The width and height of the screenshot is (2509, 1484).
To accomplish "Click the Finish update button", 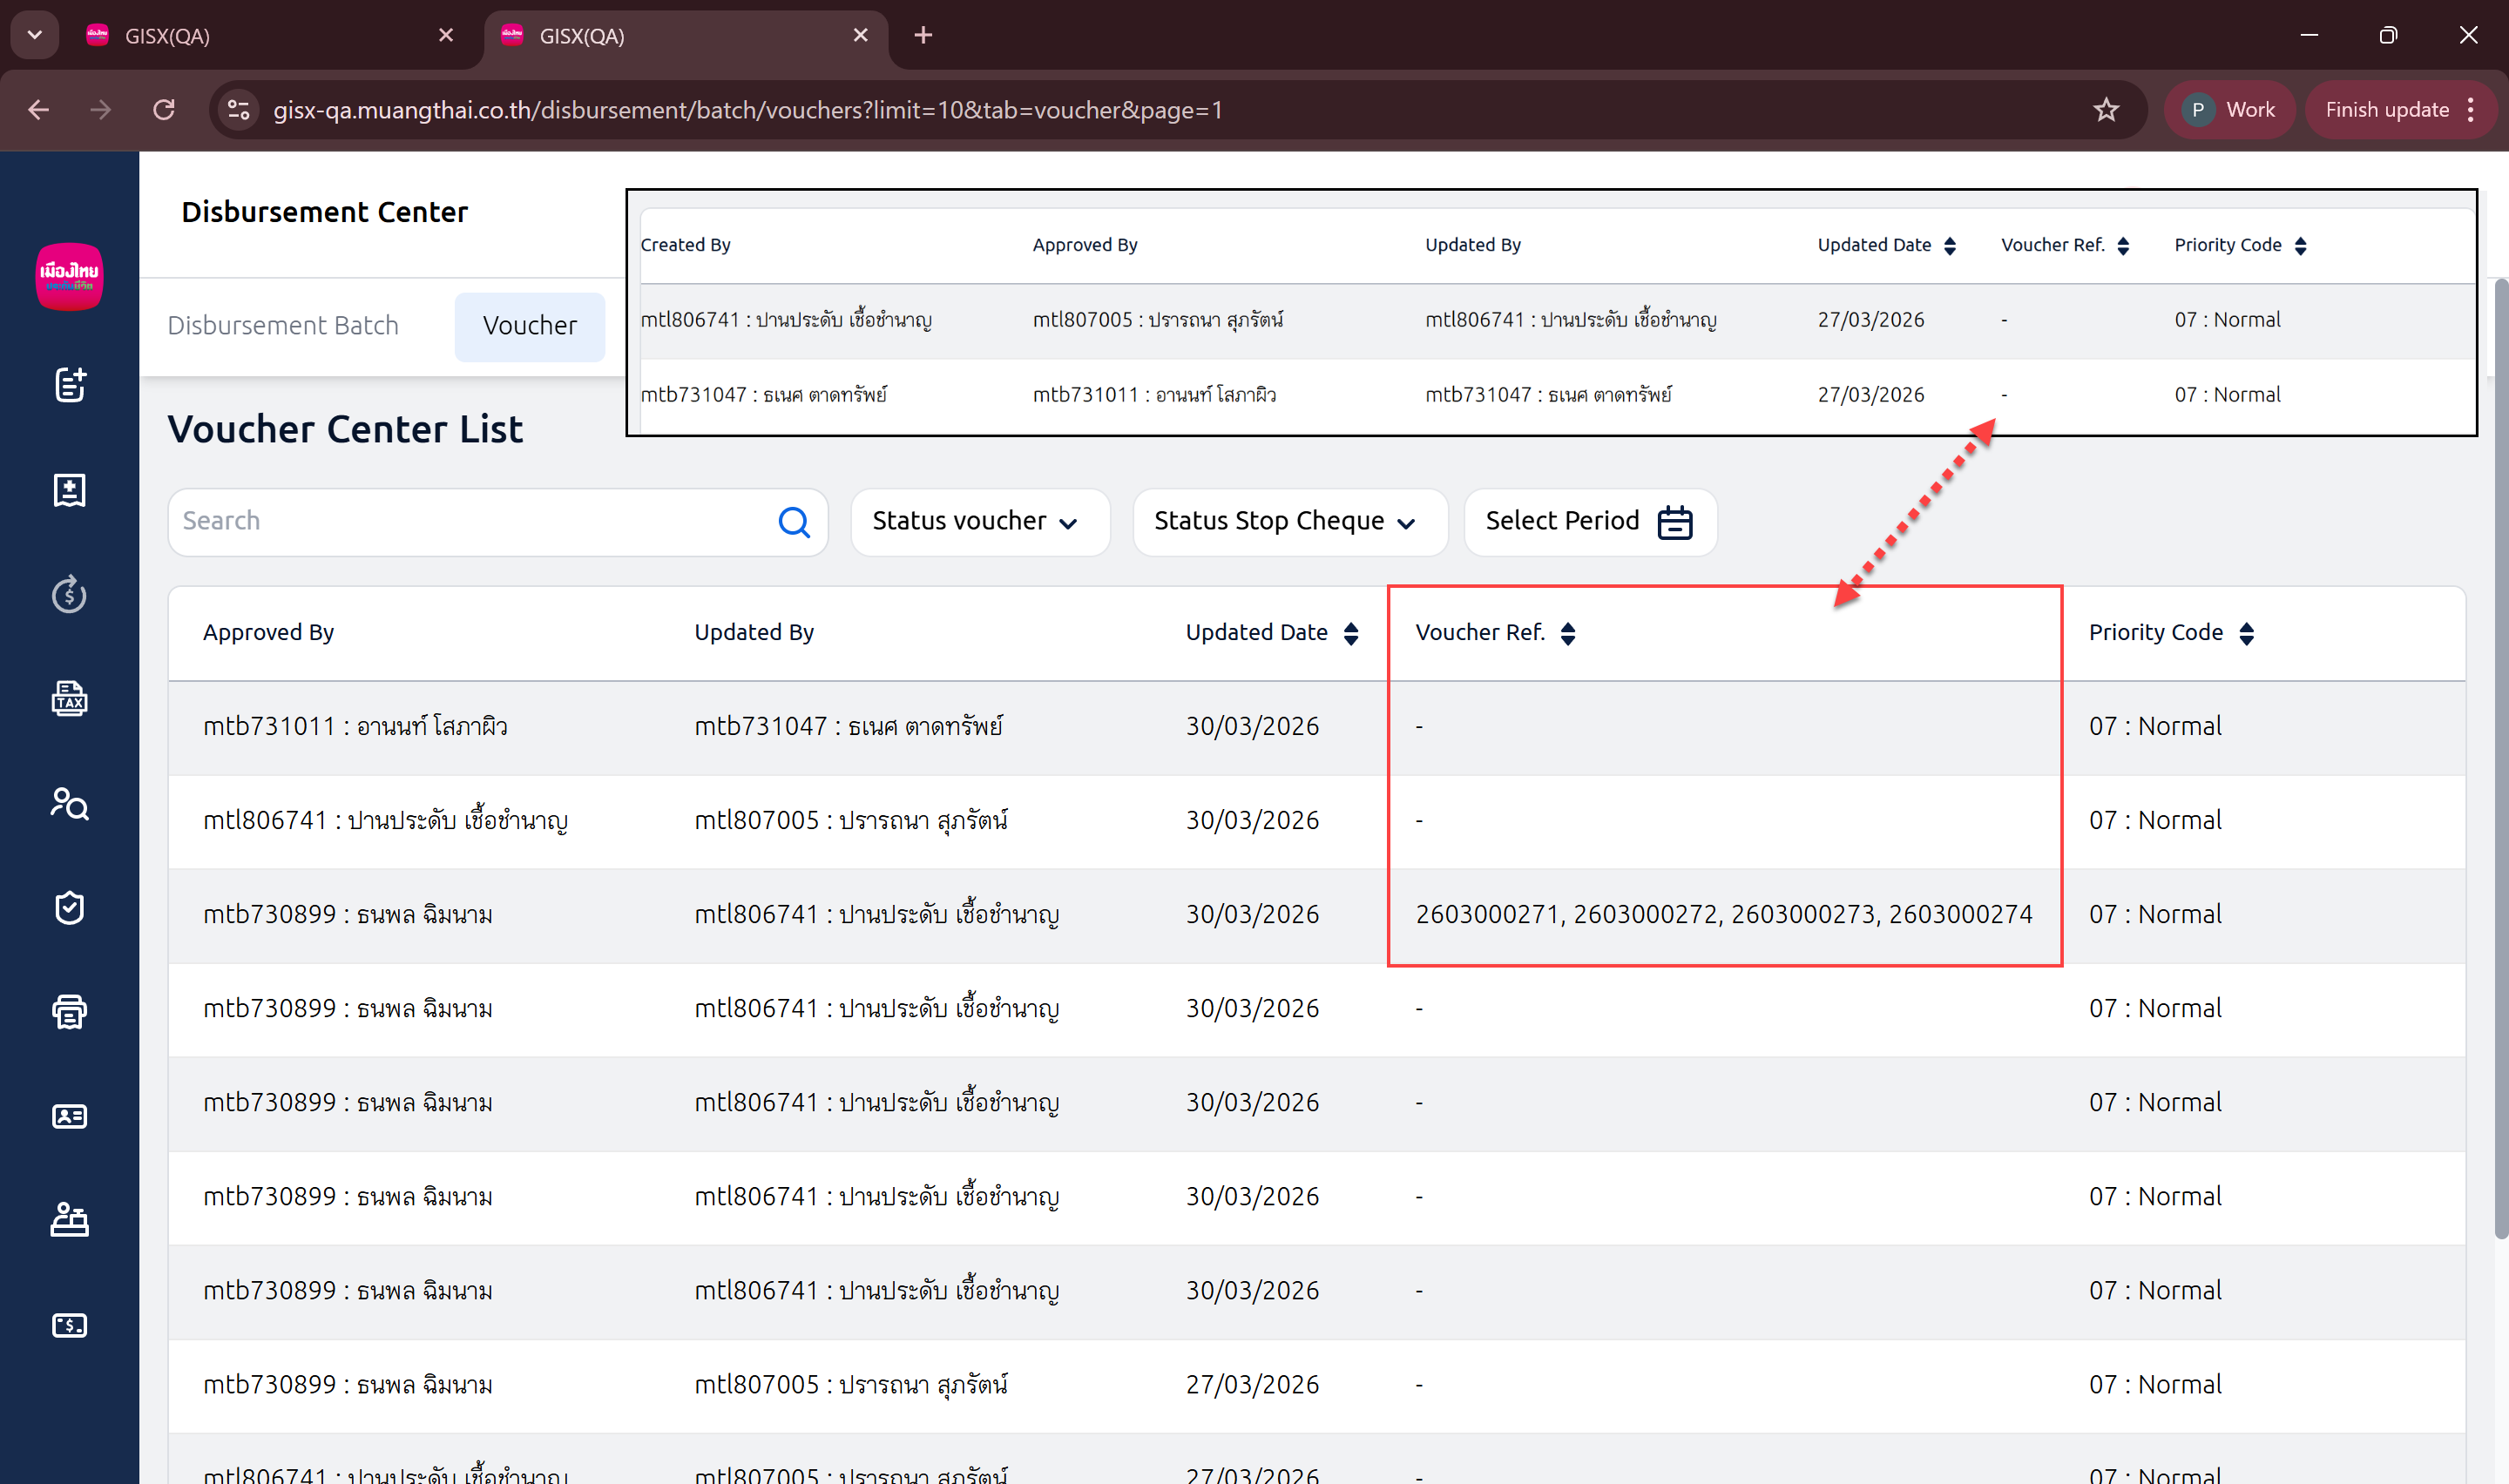I will [x=2386, y=110].
